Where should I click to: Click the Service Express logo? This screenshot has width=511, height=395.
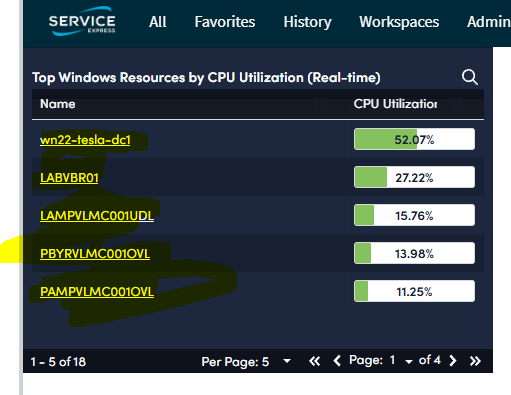(82, 22)
